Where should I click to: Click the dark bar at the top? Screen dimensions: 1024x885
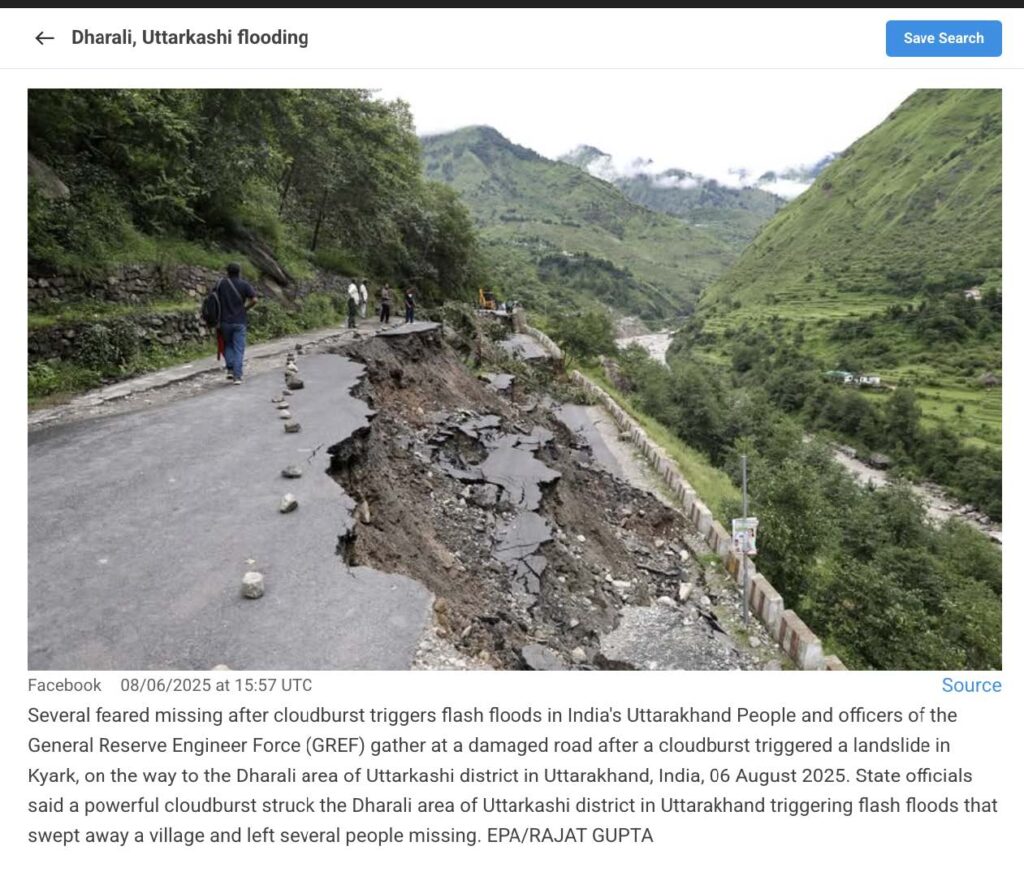click(x=512, y=4)
